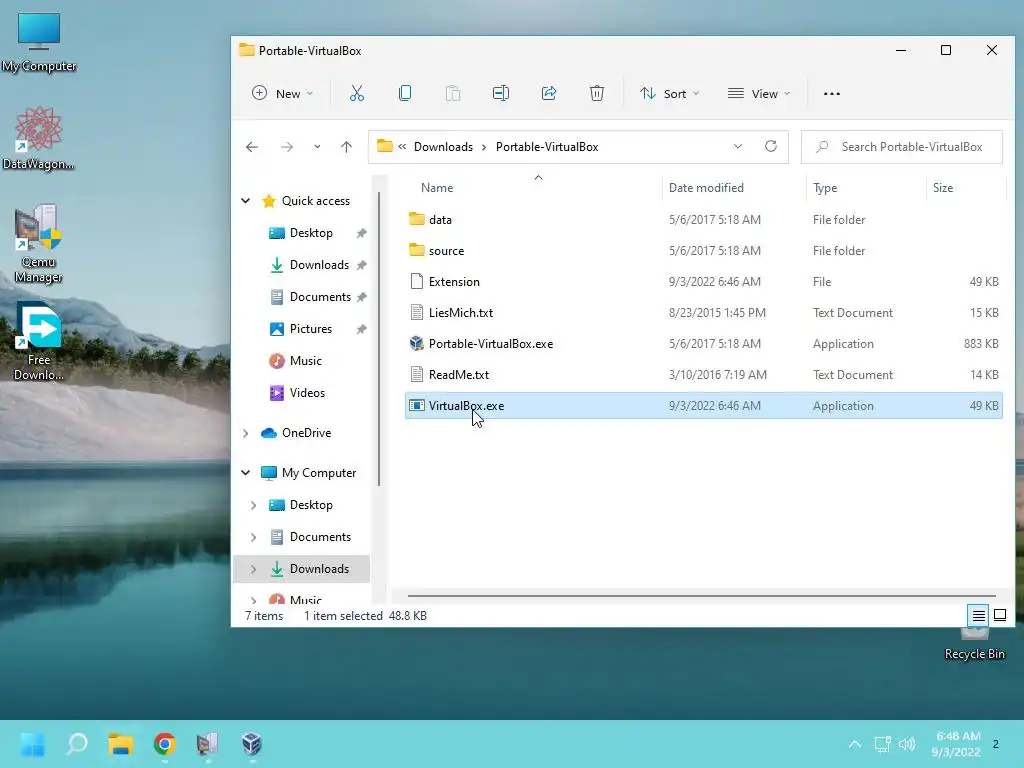Show hidden tray icons chevron
Viewport: 1024px width, 768px height.
click(x=854, y=744)
